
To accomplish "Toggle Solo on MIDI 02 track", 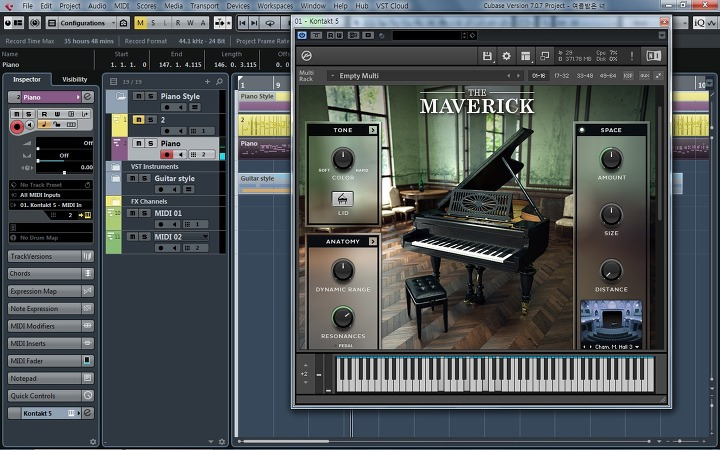I will pos(144,236).
